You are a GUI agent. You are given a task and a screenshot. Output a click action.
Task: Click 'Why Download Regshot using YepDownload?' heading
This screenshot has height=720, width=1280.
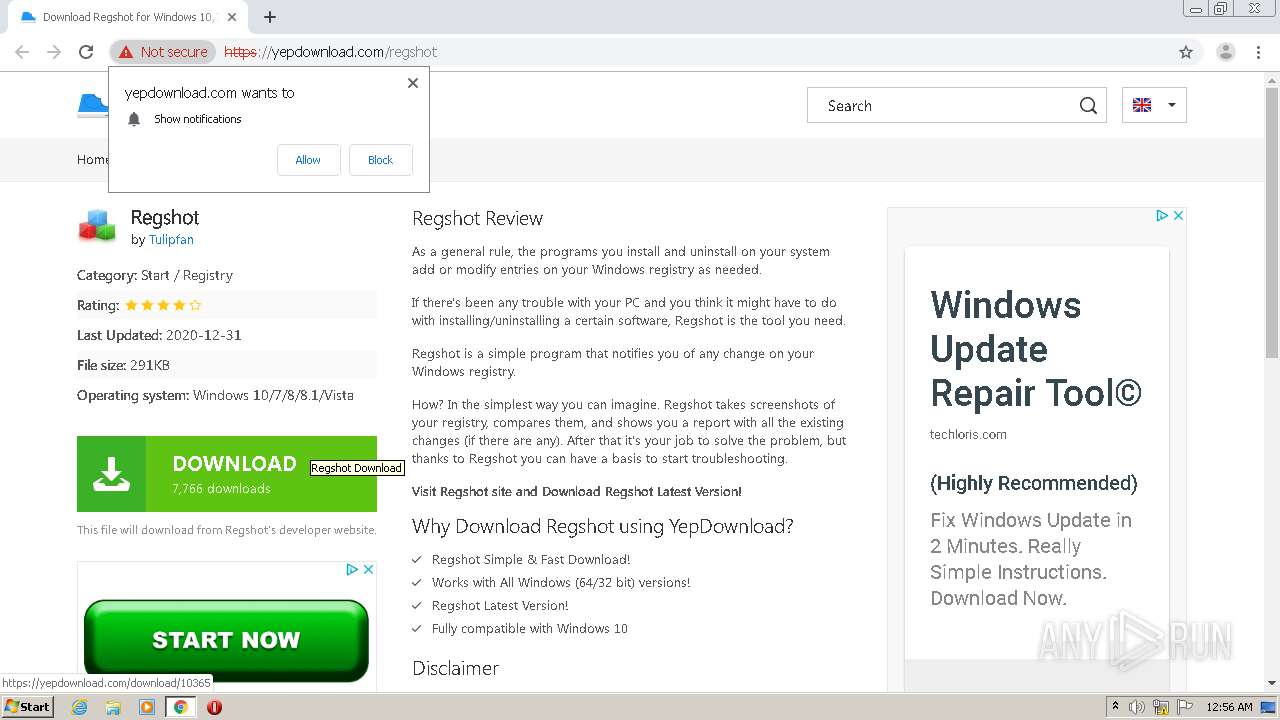[603, 526]
